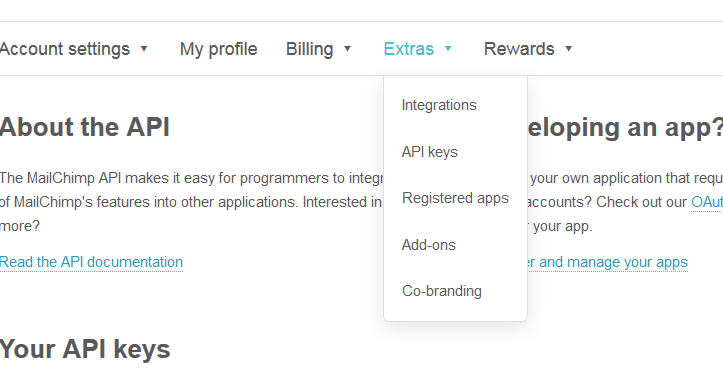
Task: Select the Rewards menu label
Action: 519,49
